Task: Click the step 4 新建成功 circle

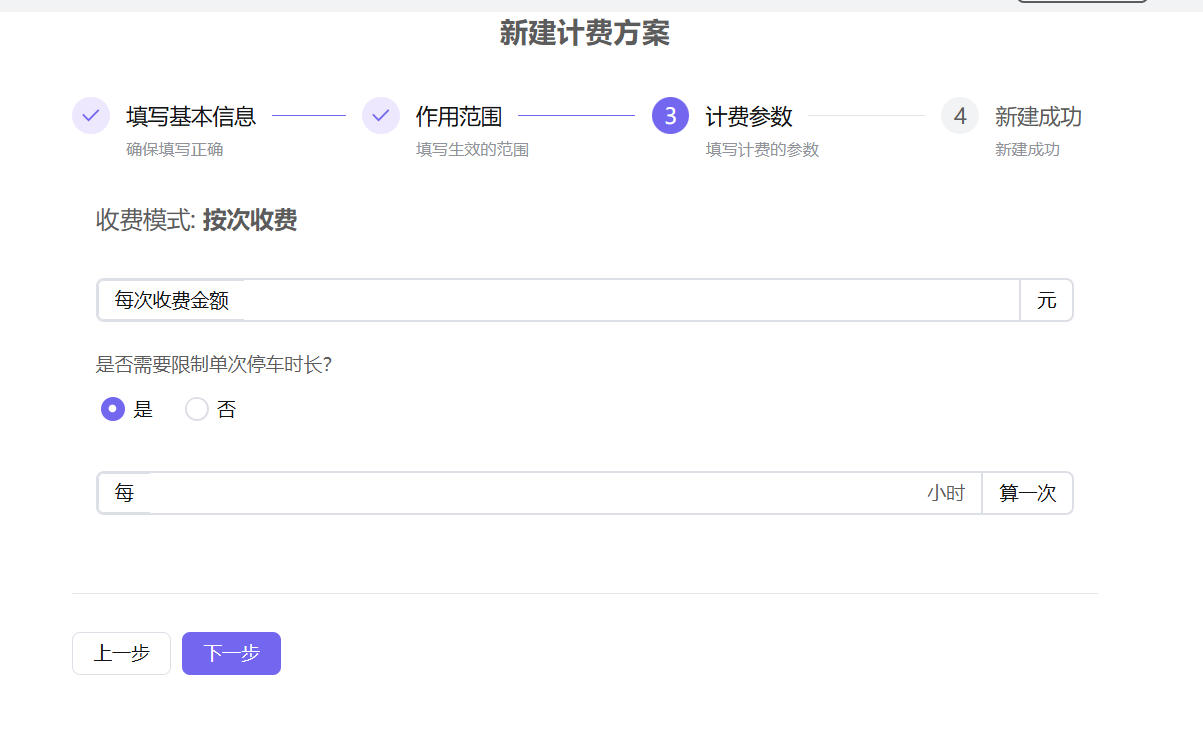Action: click(x=959, y=115)
